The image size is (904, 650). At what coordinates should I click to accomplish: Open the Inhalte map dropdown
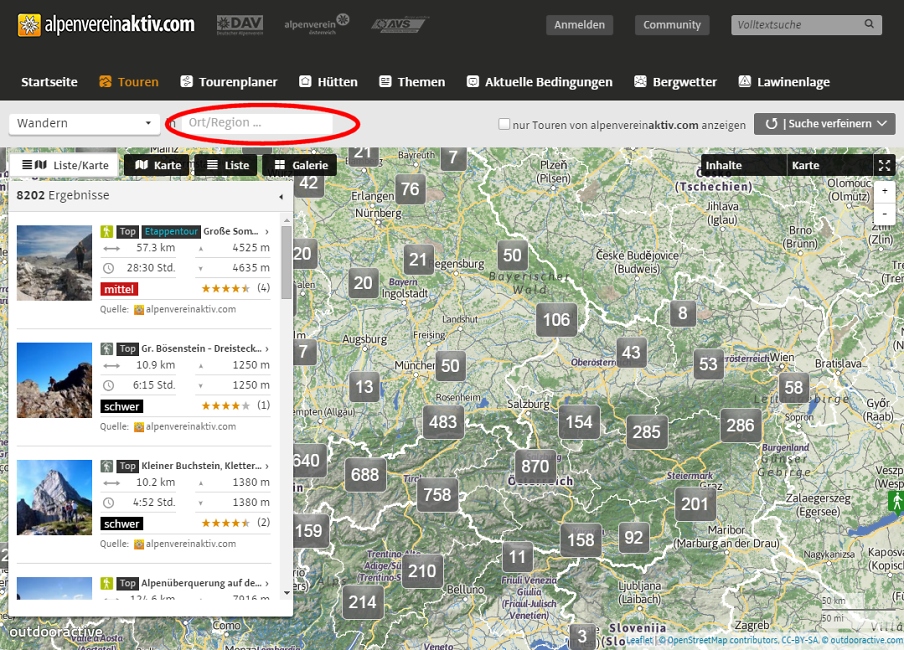click(x=743, y=166)
